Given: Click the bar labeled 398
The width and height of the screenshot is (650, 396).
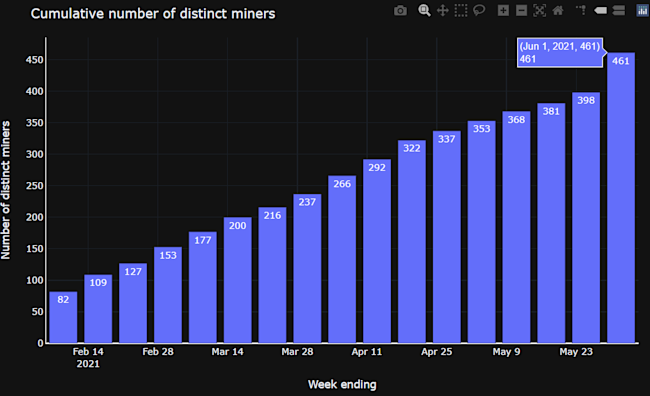Looking at the screenshot, I should coord(586,217).
